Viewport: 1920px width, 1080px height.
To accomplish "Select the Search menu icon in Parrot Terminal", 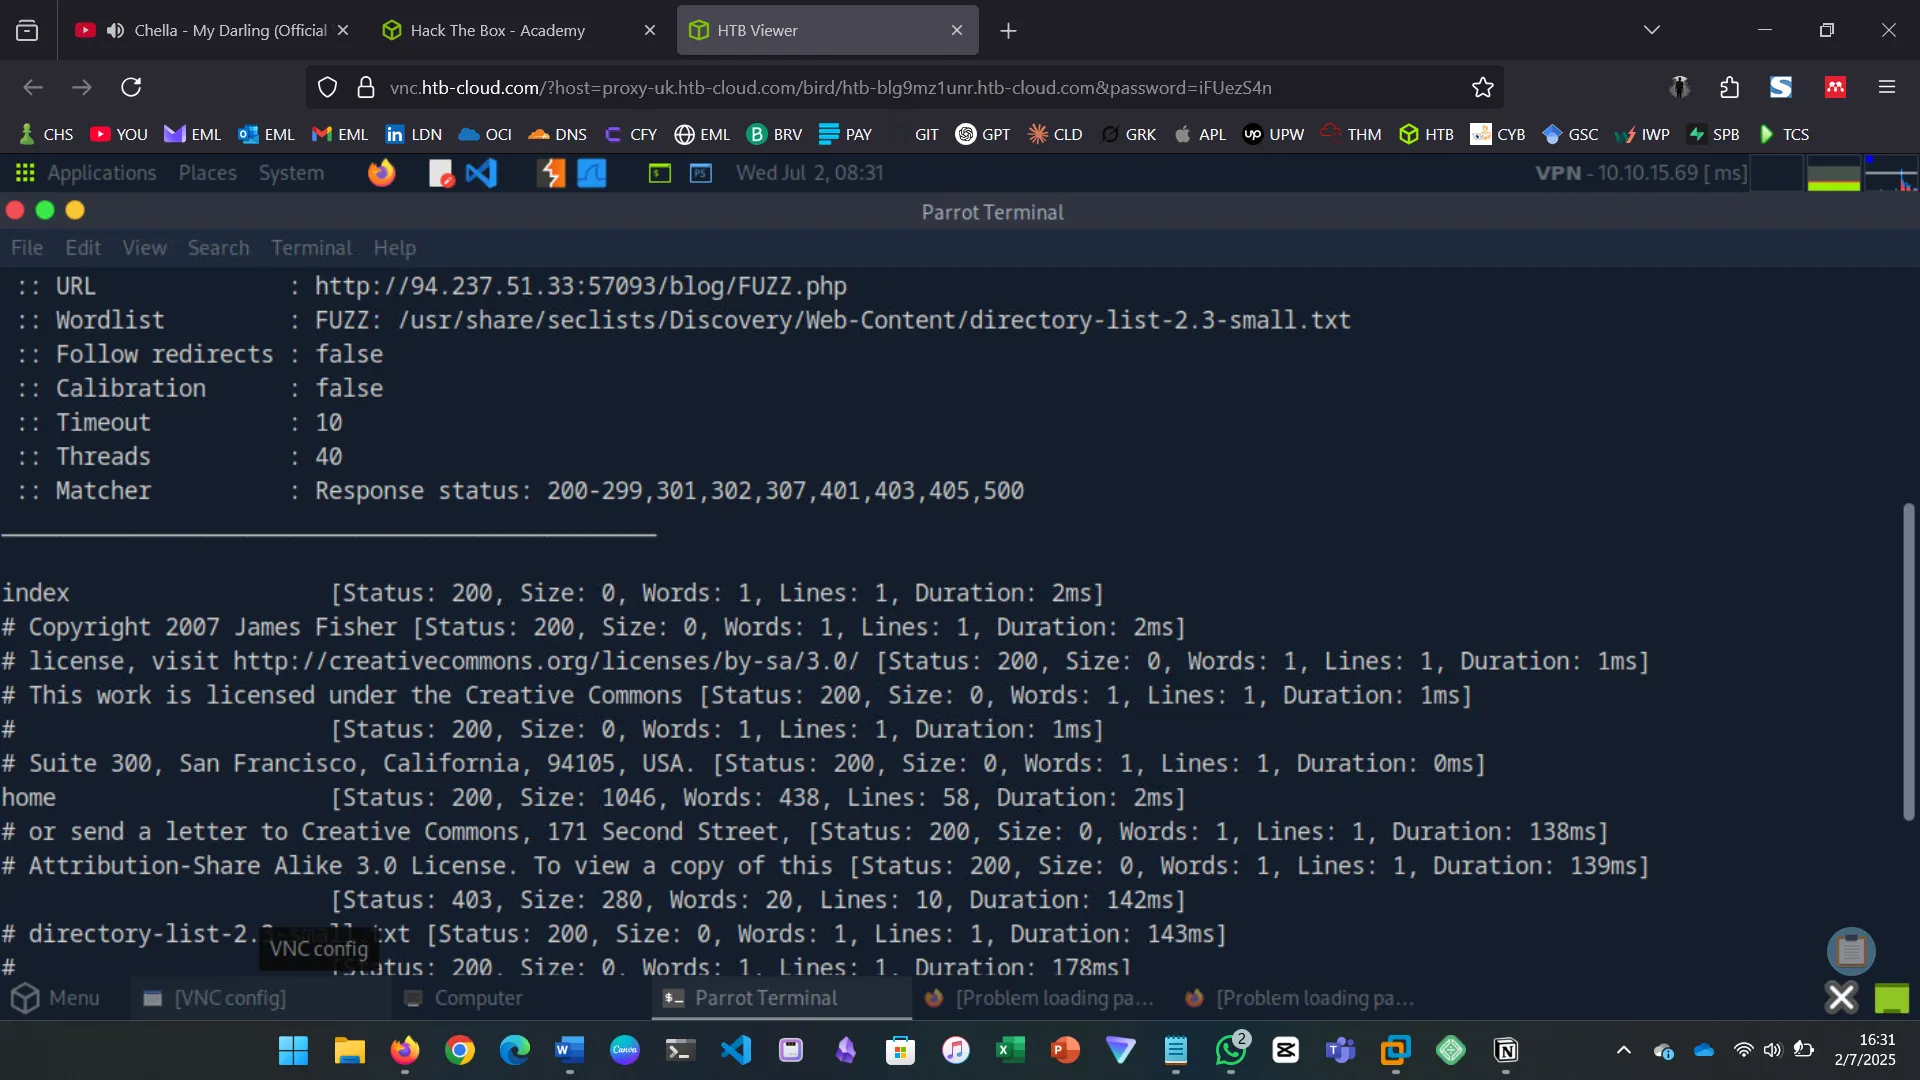I will click(218, 247).
